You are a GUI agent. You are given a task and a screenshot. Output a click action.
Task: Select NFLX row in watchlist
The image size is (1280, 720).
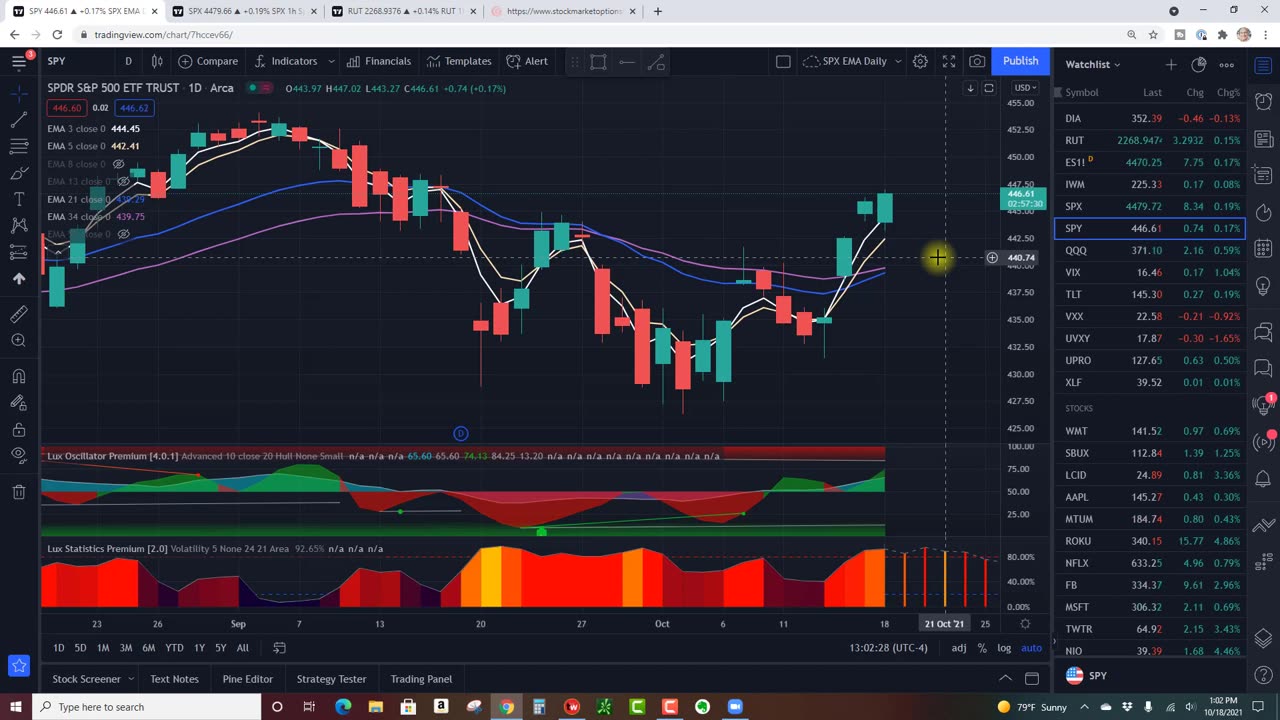pos(1150,563)
